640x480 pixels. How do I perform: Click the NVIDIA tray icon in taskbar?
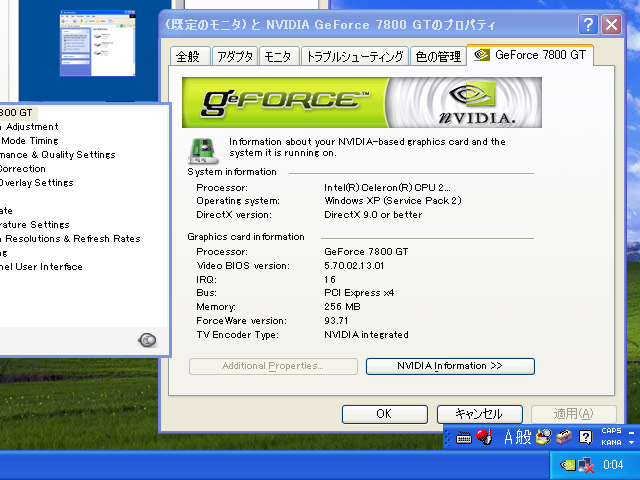567,465
